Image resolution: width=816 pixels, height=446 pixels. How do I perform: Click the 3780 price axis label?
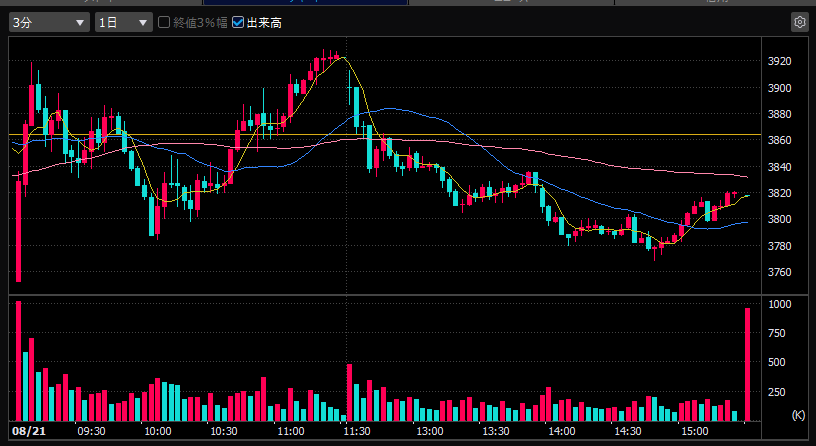(779, 246)
